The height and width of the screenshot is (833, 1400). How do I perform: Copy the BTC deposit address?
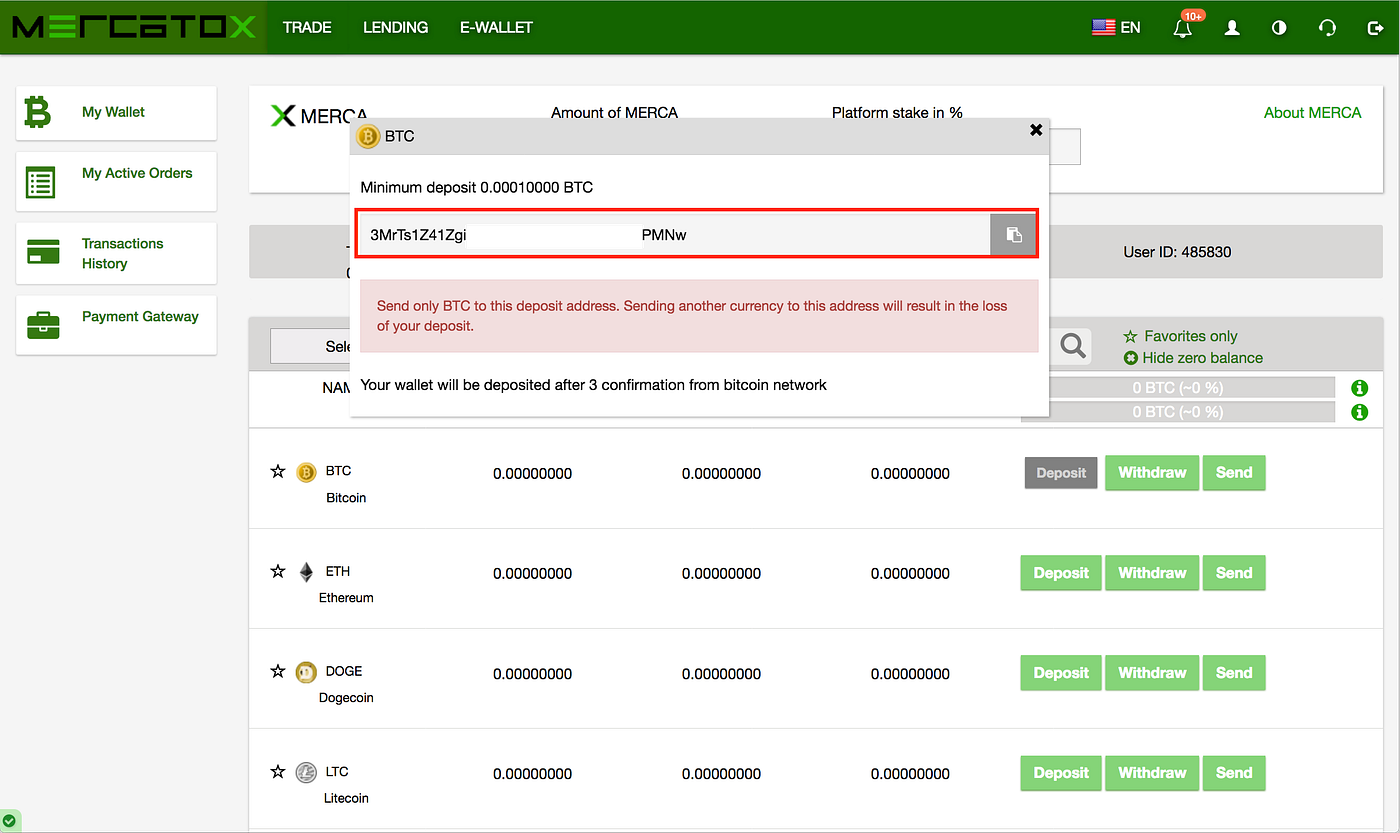[1013, 235]
